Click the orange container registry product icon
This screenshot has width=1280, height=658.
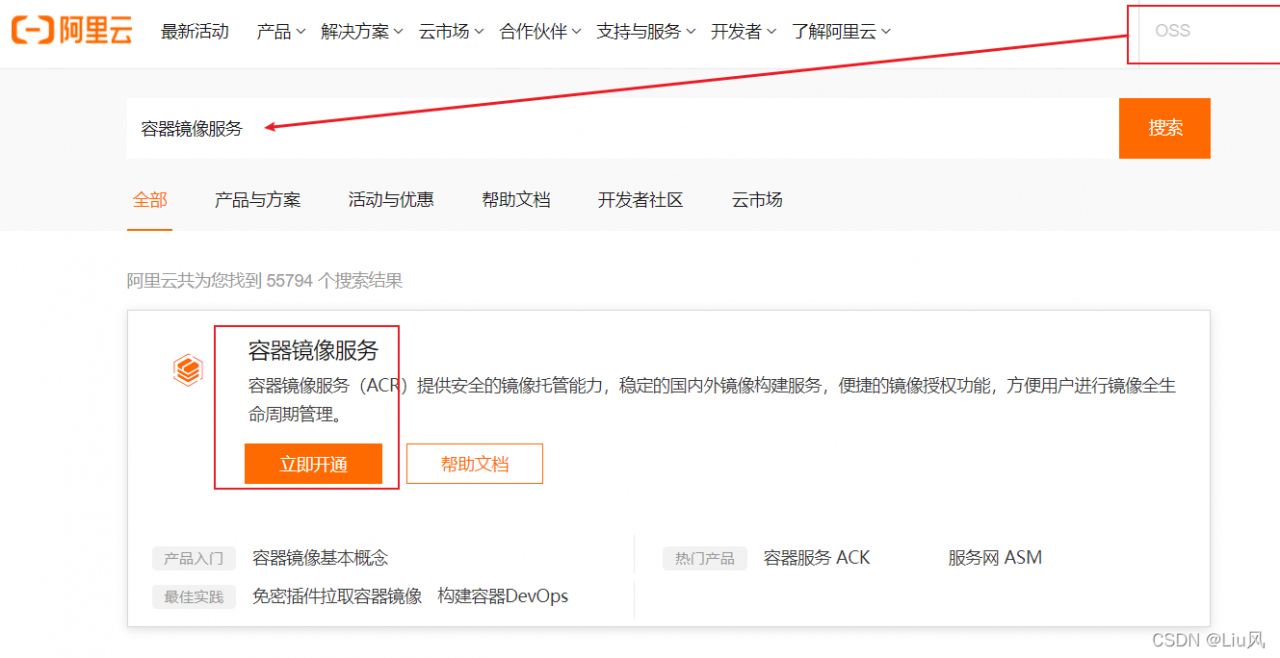pos(188,371)
